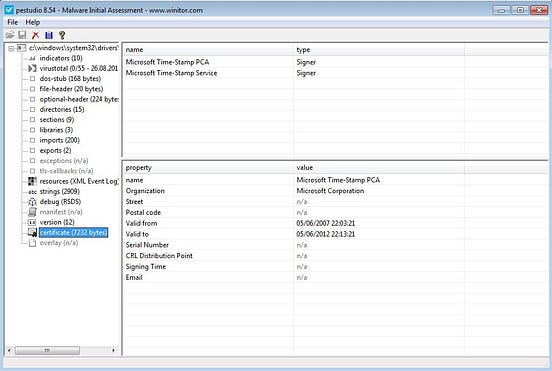552x371 pixels.
Task: Open the Help menu
Action: (x=32, y=22)
